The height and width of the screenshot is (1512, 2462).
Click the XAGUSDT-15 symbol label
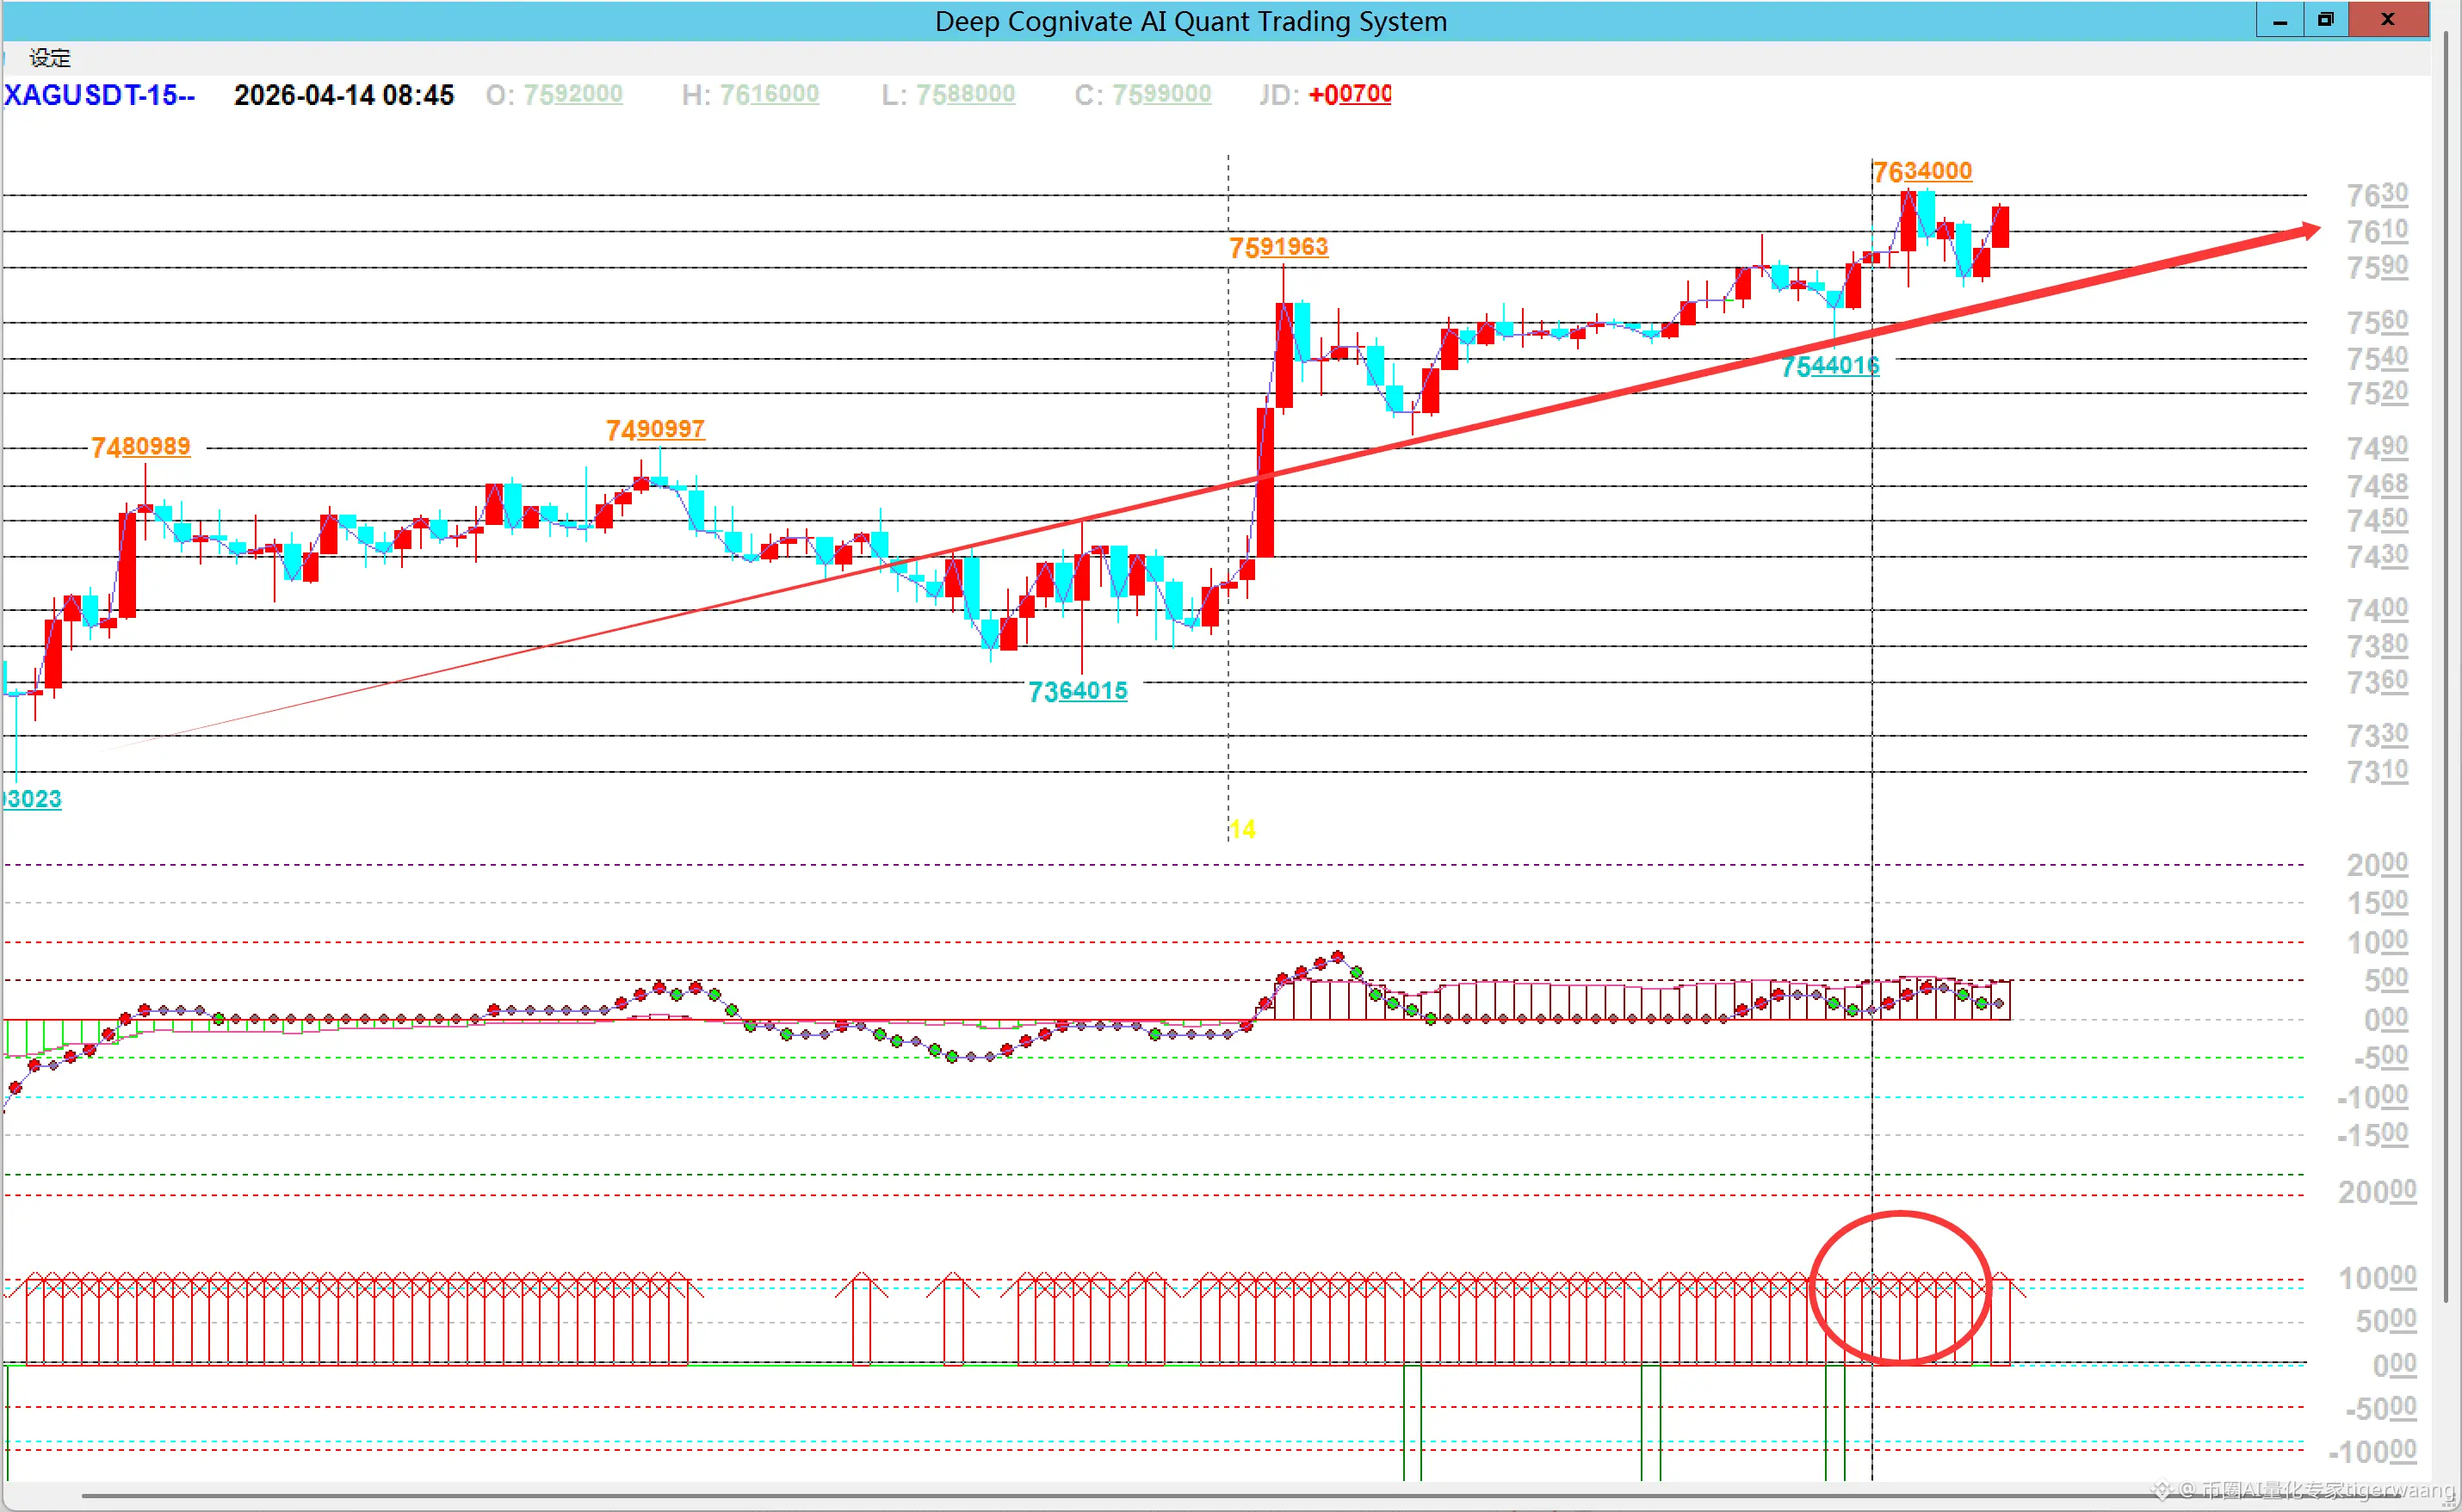pyautogui.click(x=99, y=95)
